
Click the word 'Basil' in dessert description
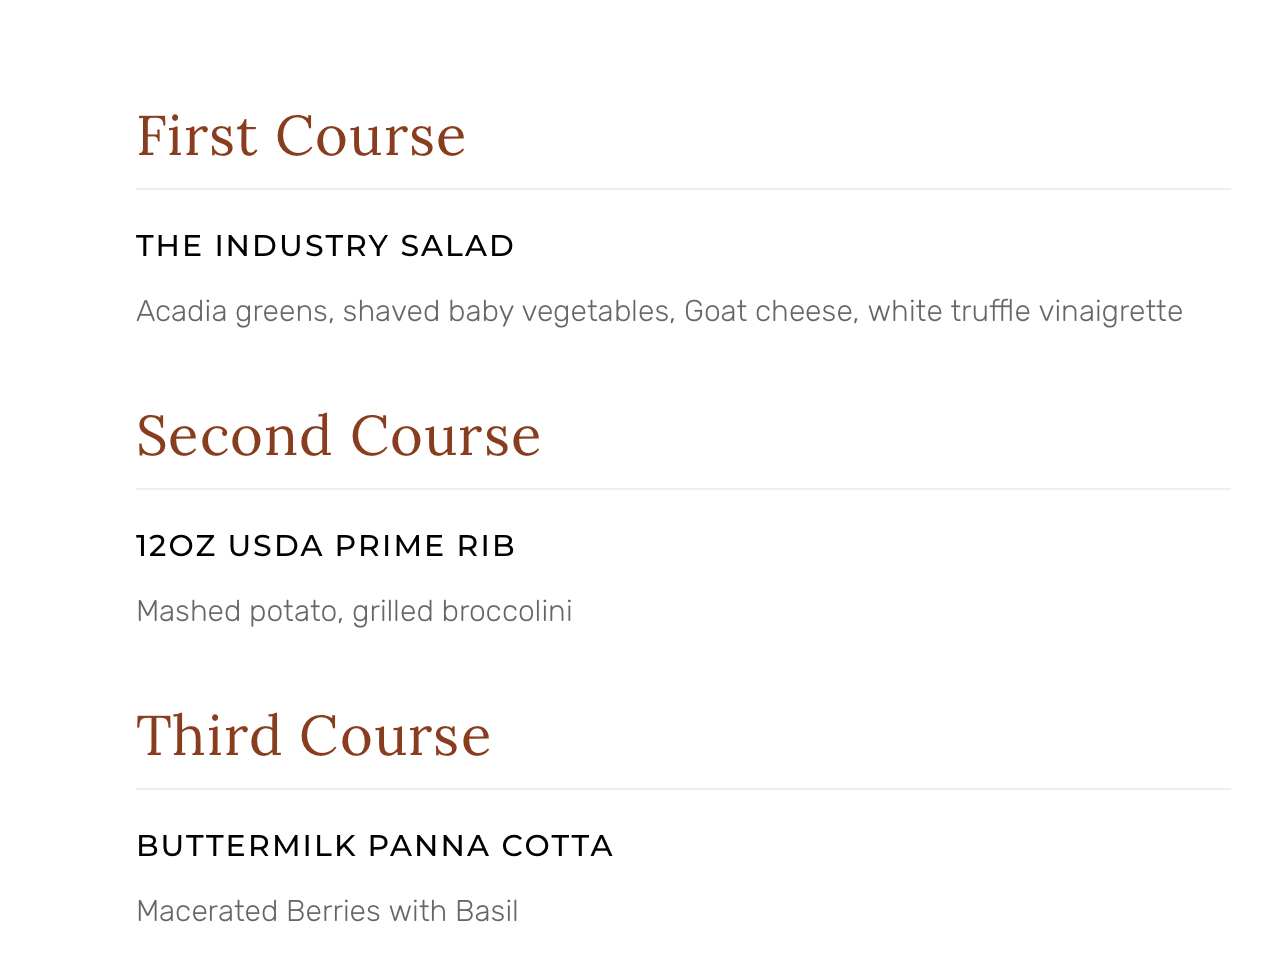coord(487,912)
